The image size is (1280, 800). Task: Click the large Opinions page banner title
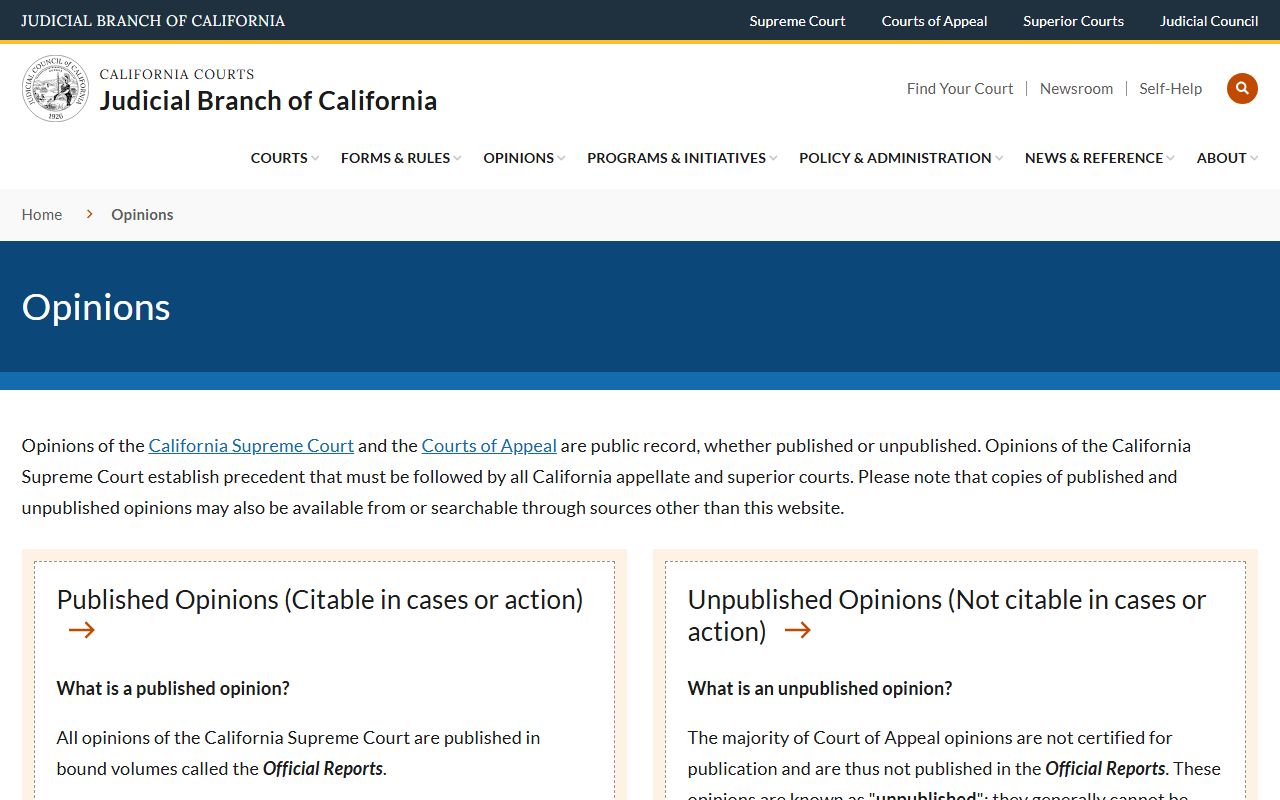pyautogui.click(x=96, y=307)
